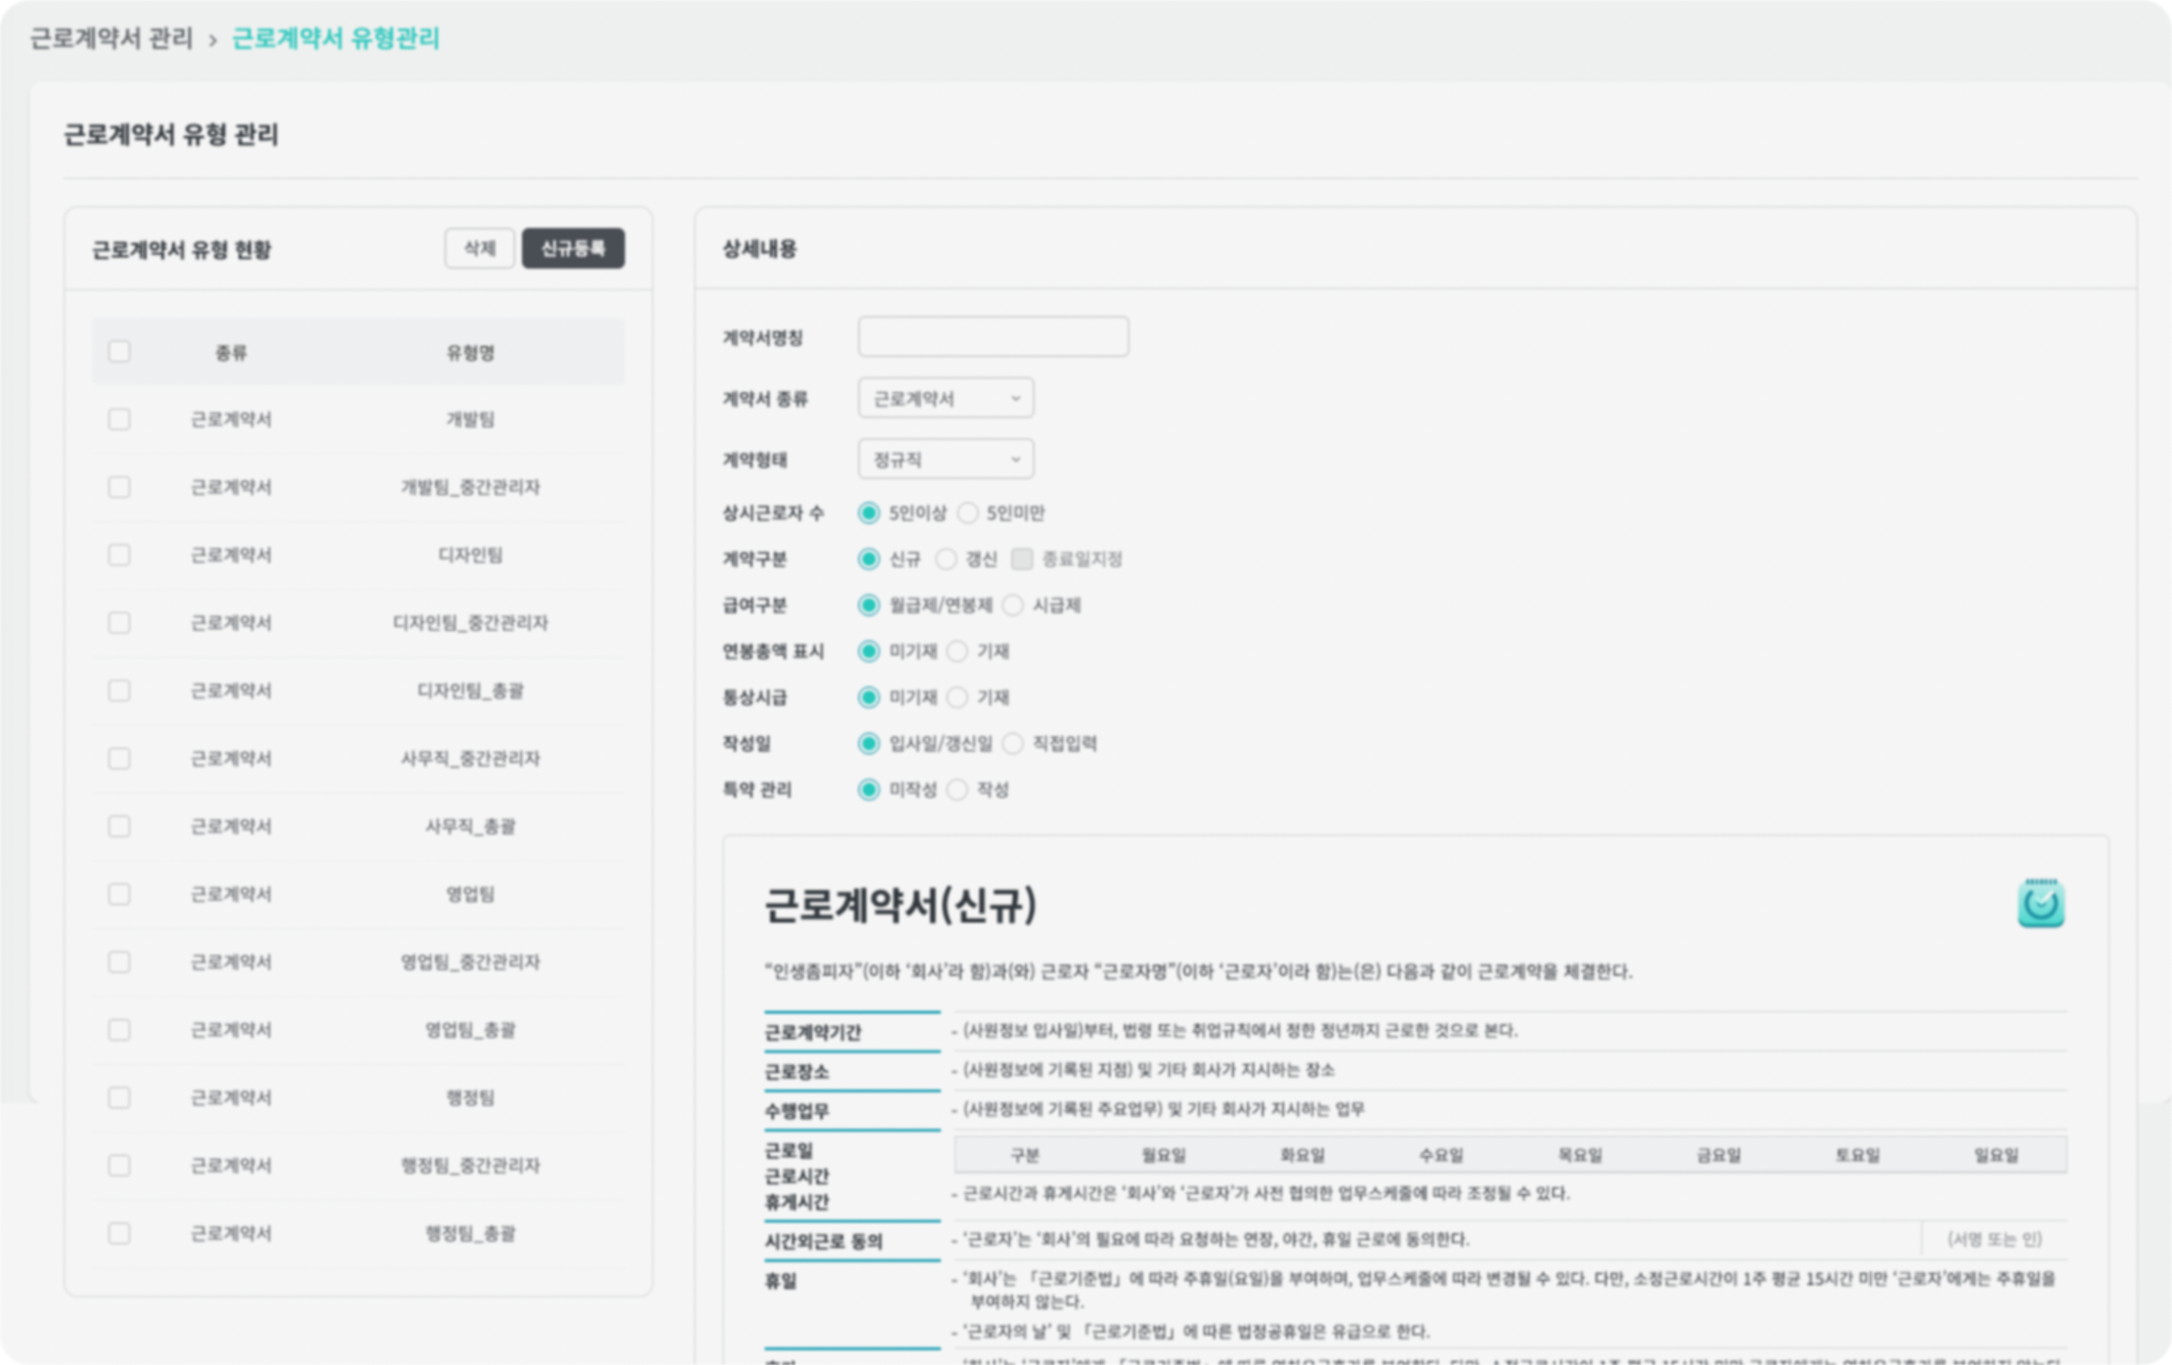Choose the 갱신 radio button
The height and width of the screenshot is (1365, 2172).
click(945, 559)
